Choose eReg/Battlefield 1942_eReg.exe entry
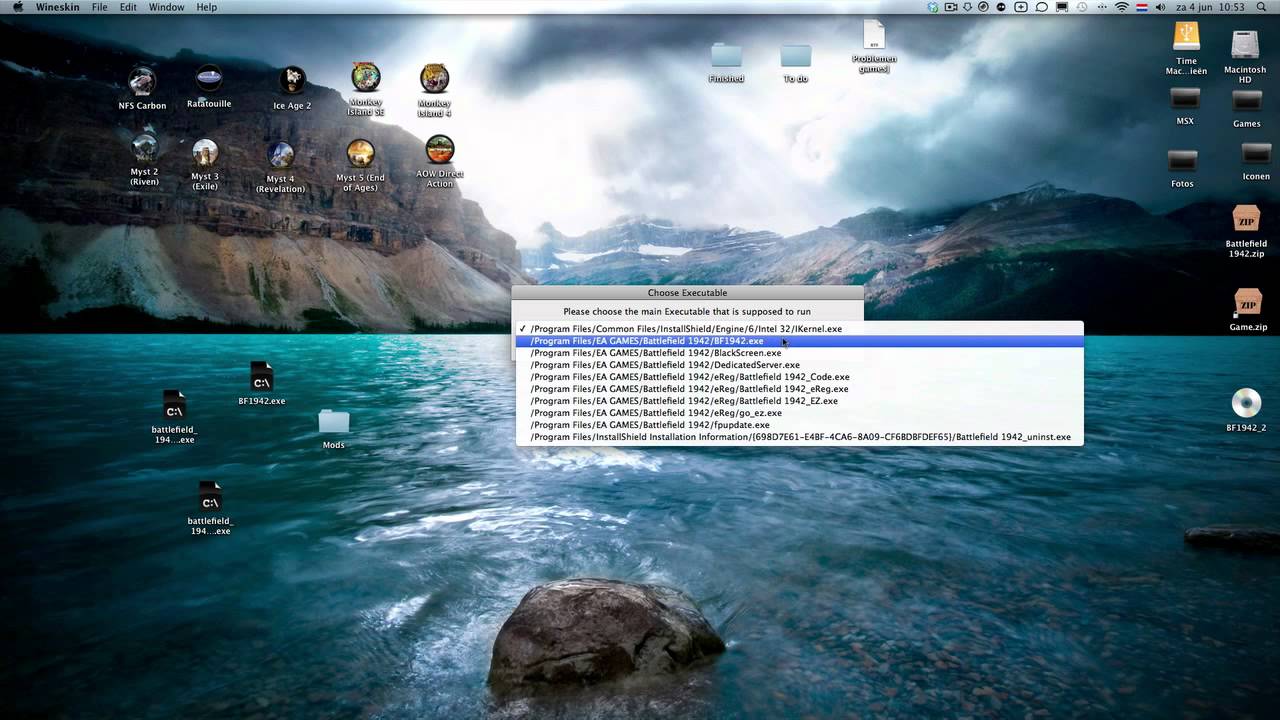This screenshot has width=1280, height=720. click(x=799, y=389)
